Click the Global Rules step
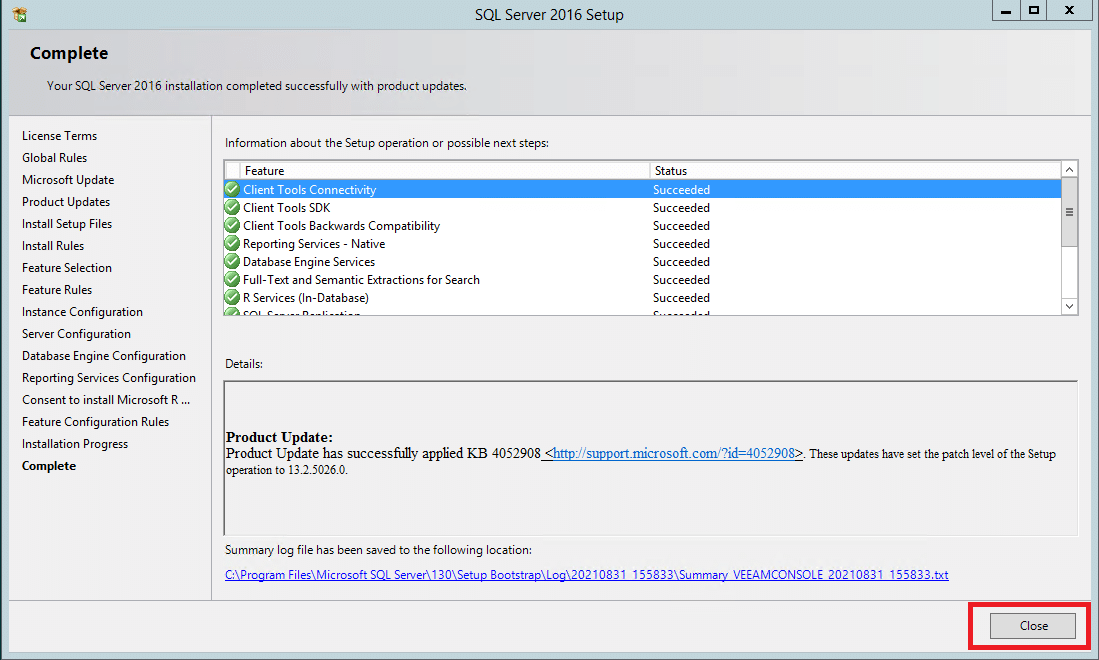1099x660 pixels. pyautogui.click(x=55, y=158)
